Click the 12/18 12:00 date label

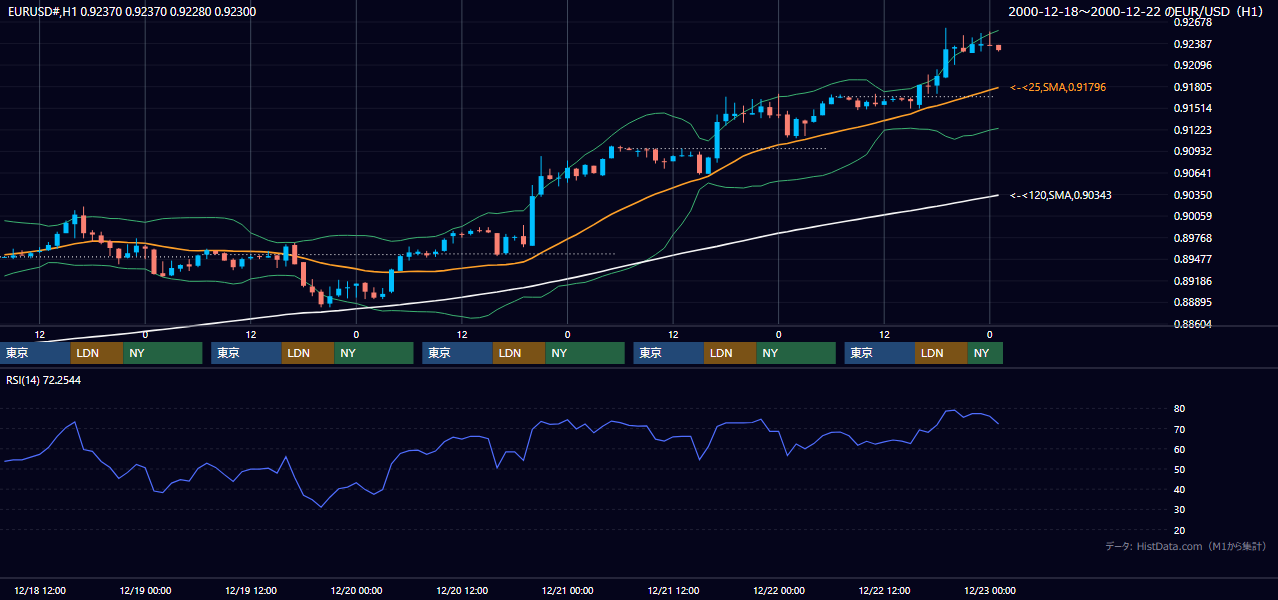pos(40,590)
